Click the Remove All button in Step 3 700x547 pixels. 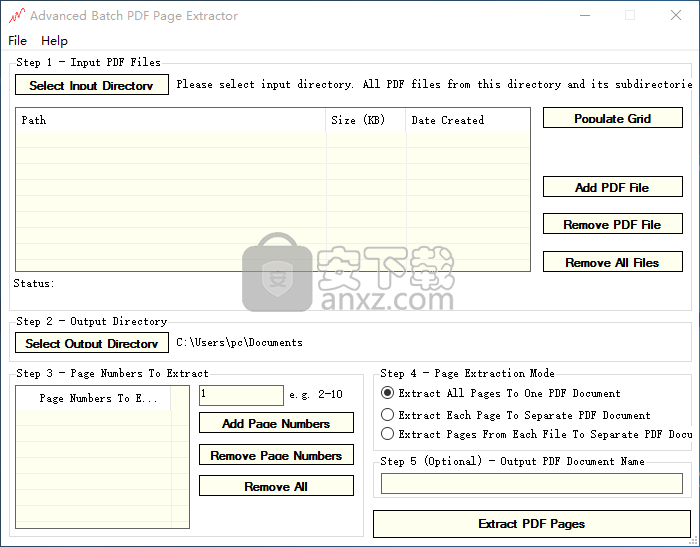[276, 486]
